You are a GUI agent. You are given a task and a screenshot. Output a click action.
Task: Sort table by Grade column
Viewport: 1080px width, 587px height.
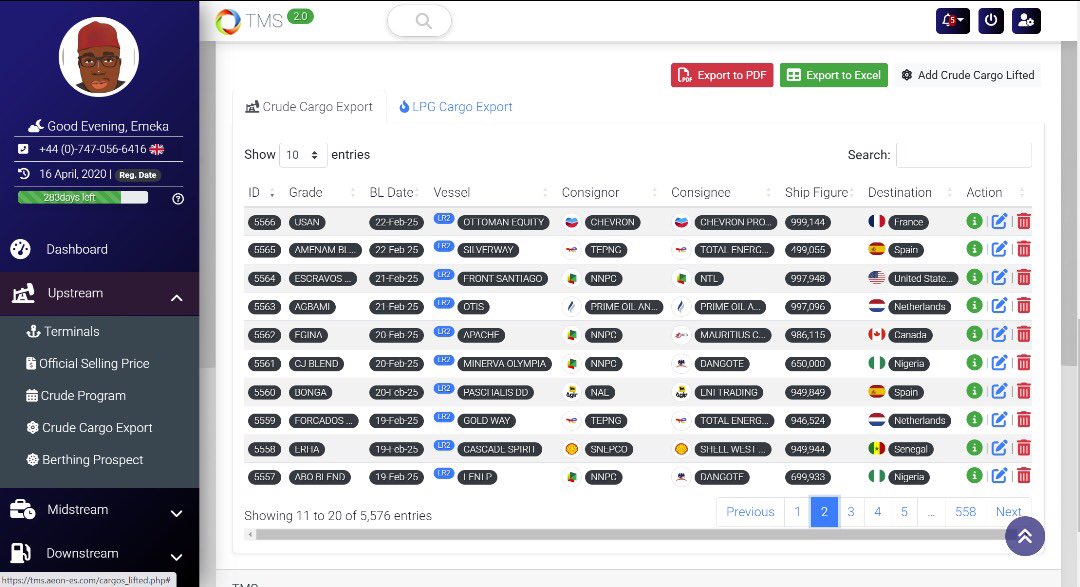pos(322,192)
